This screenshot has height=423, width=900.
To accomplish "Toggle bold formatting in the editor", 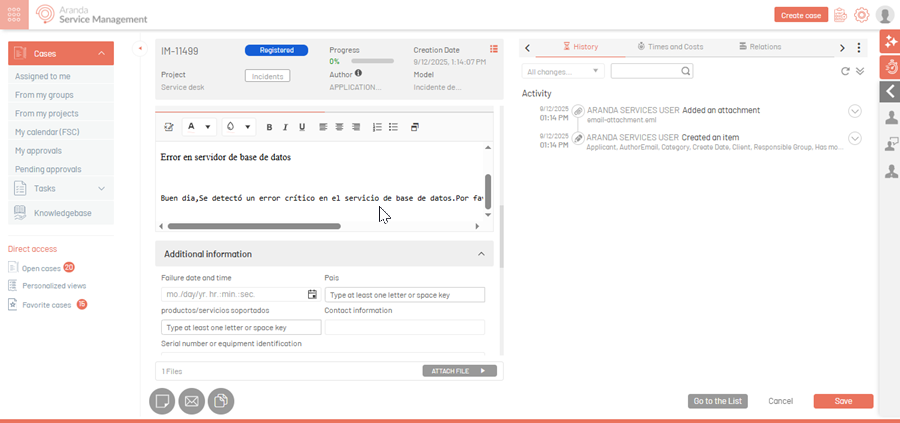I will tap(269, 127).
